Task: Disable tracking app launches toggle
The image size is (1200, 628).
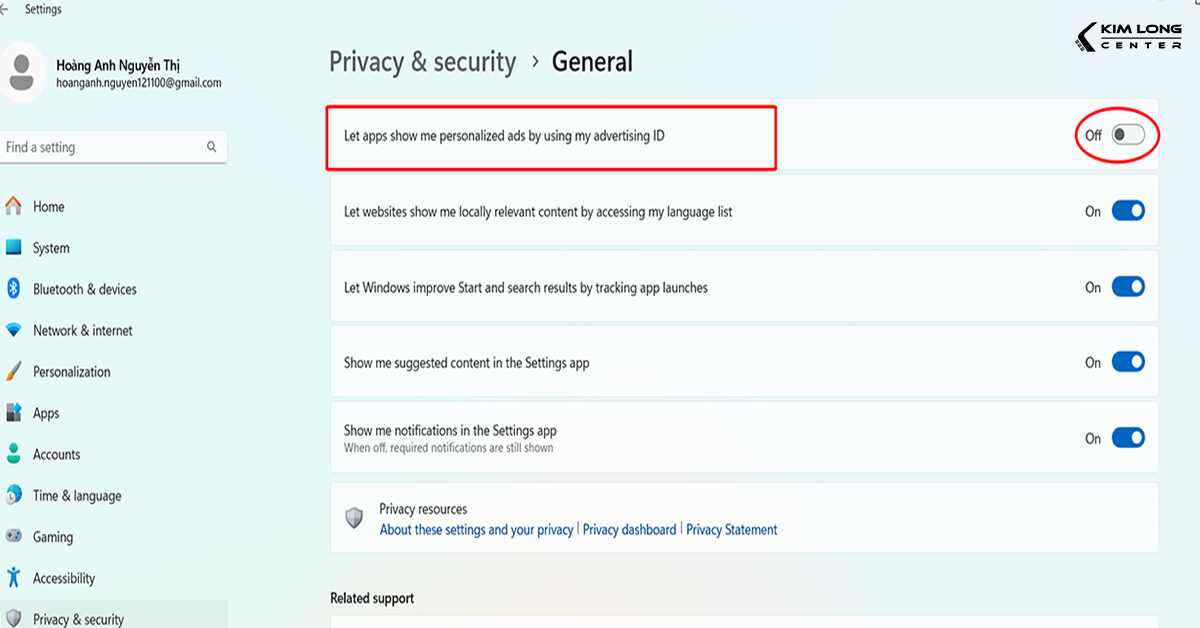Action: click(1128, 287)
